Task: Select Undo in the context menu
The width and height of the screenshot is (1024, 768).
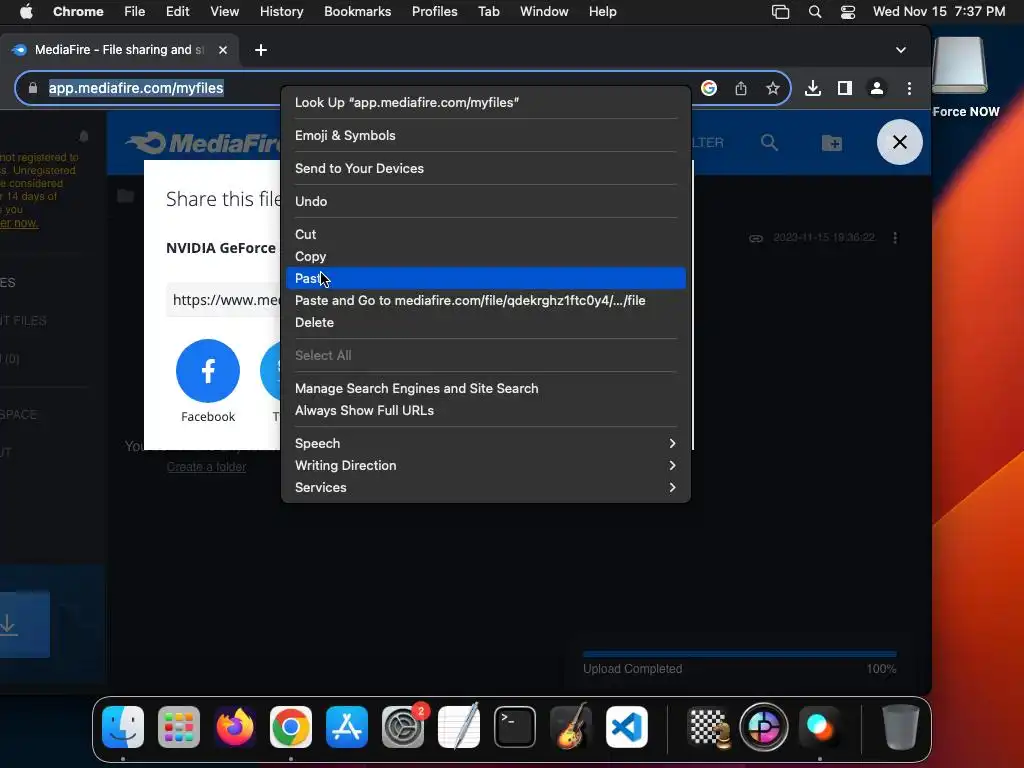Action: [486, 201]
